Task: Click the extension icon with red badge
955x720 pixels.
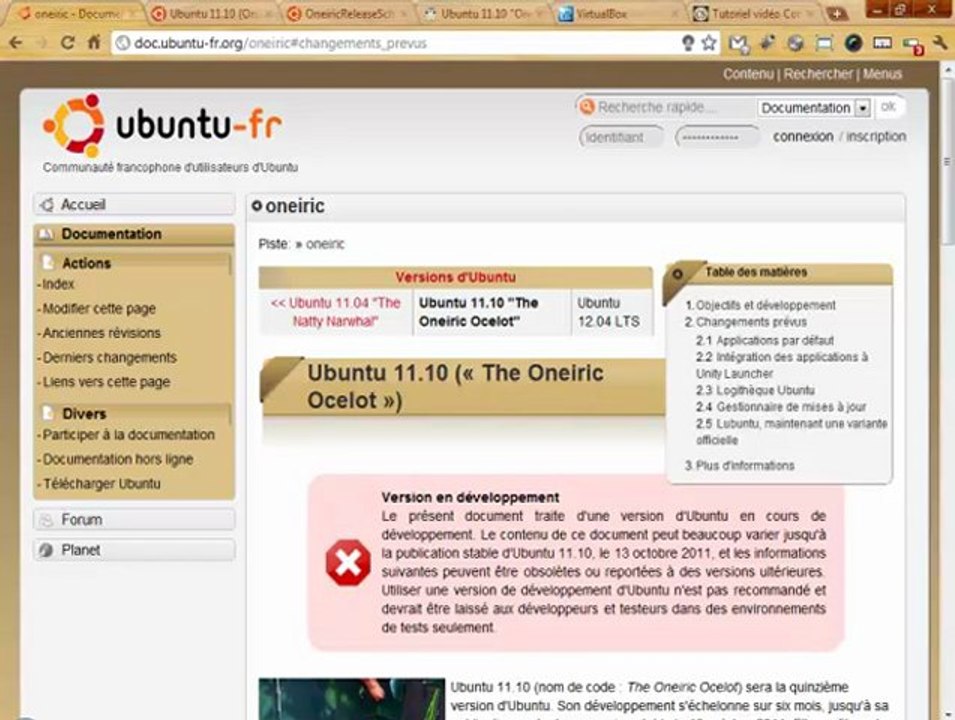Action: [x=913, y=44]
